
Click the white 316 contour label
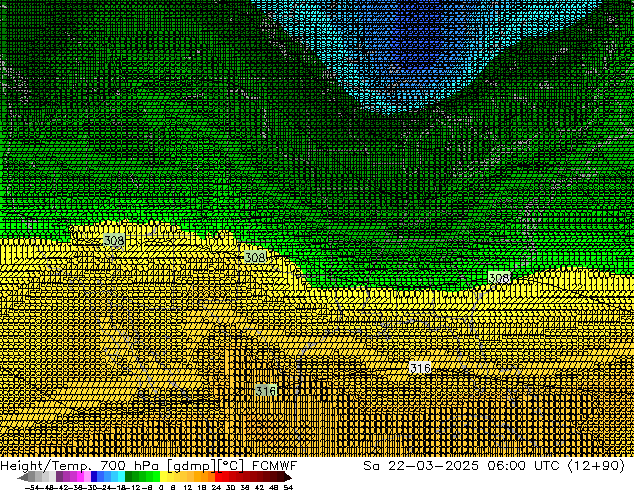pos(420,368)
